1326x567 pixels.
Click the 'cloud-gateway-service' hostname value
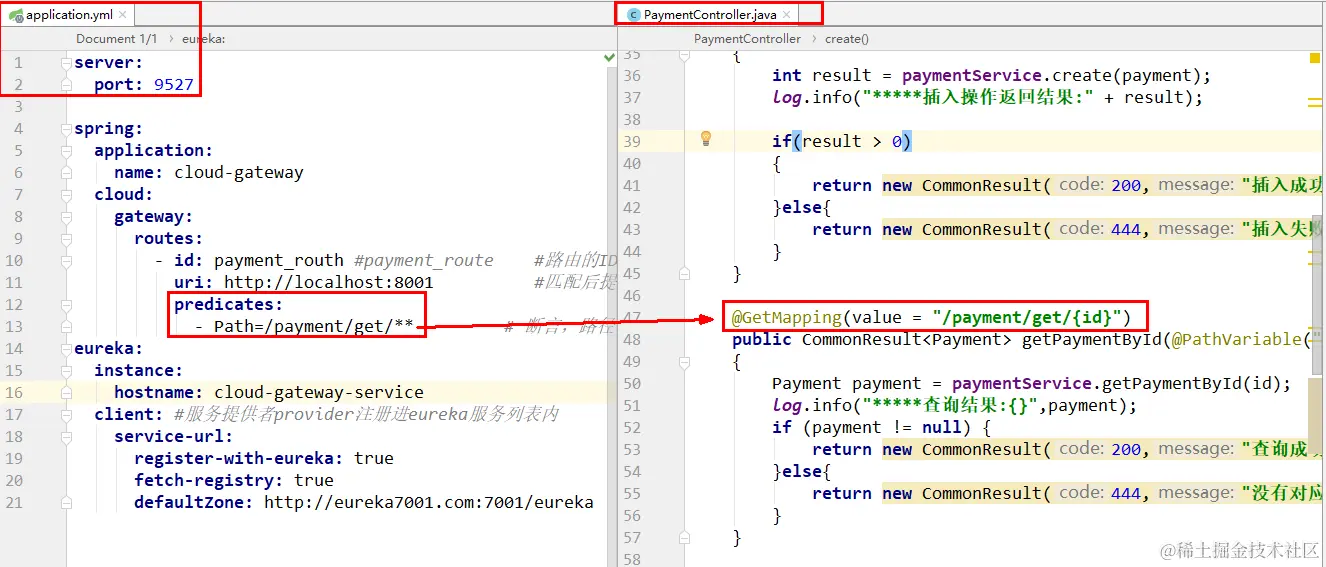click(x=319, y=392)
